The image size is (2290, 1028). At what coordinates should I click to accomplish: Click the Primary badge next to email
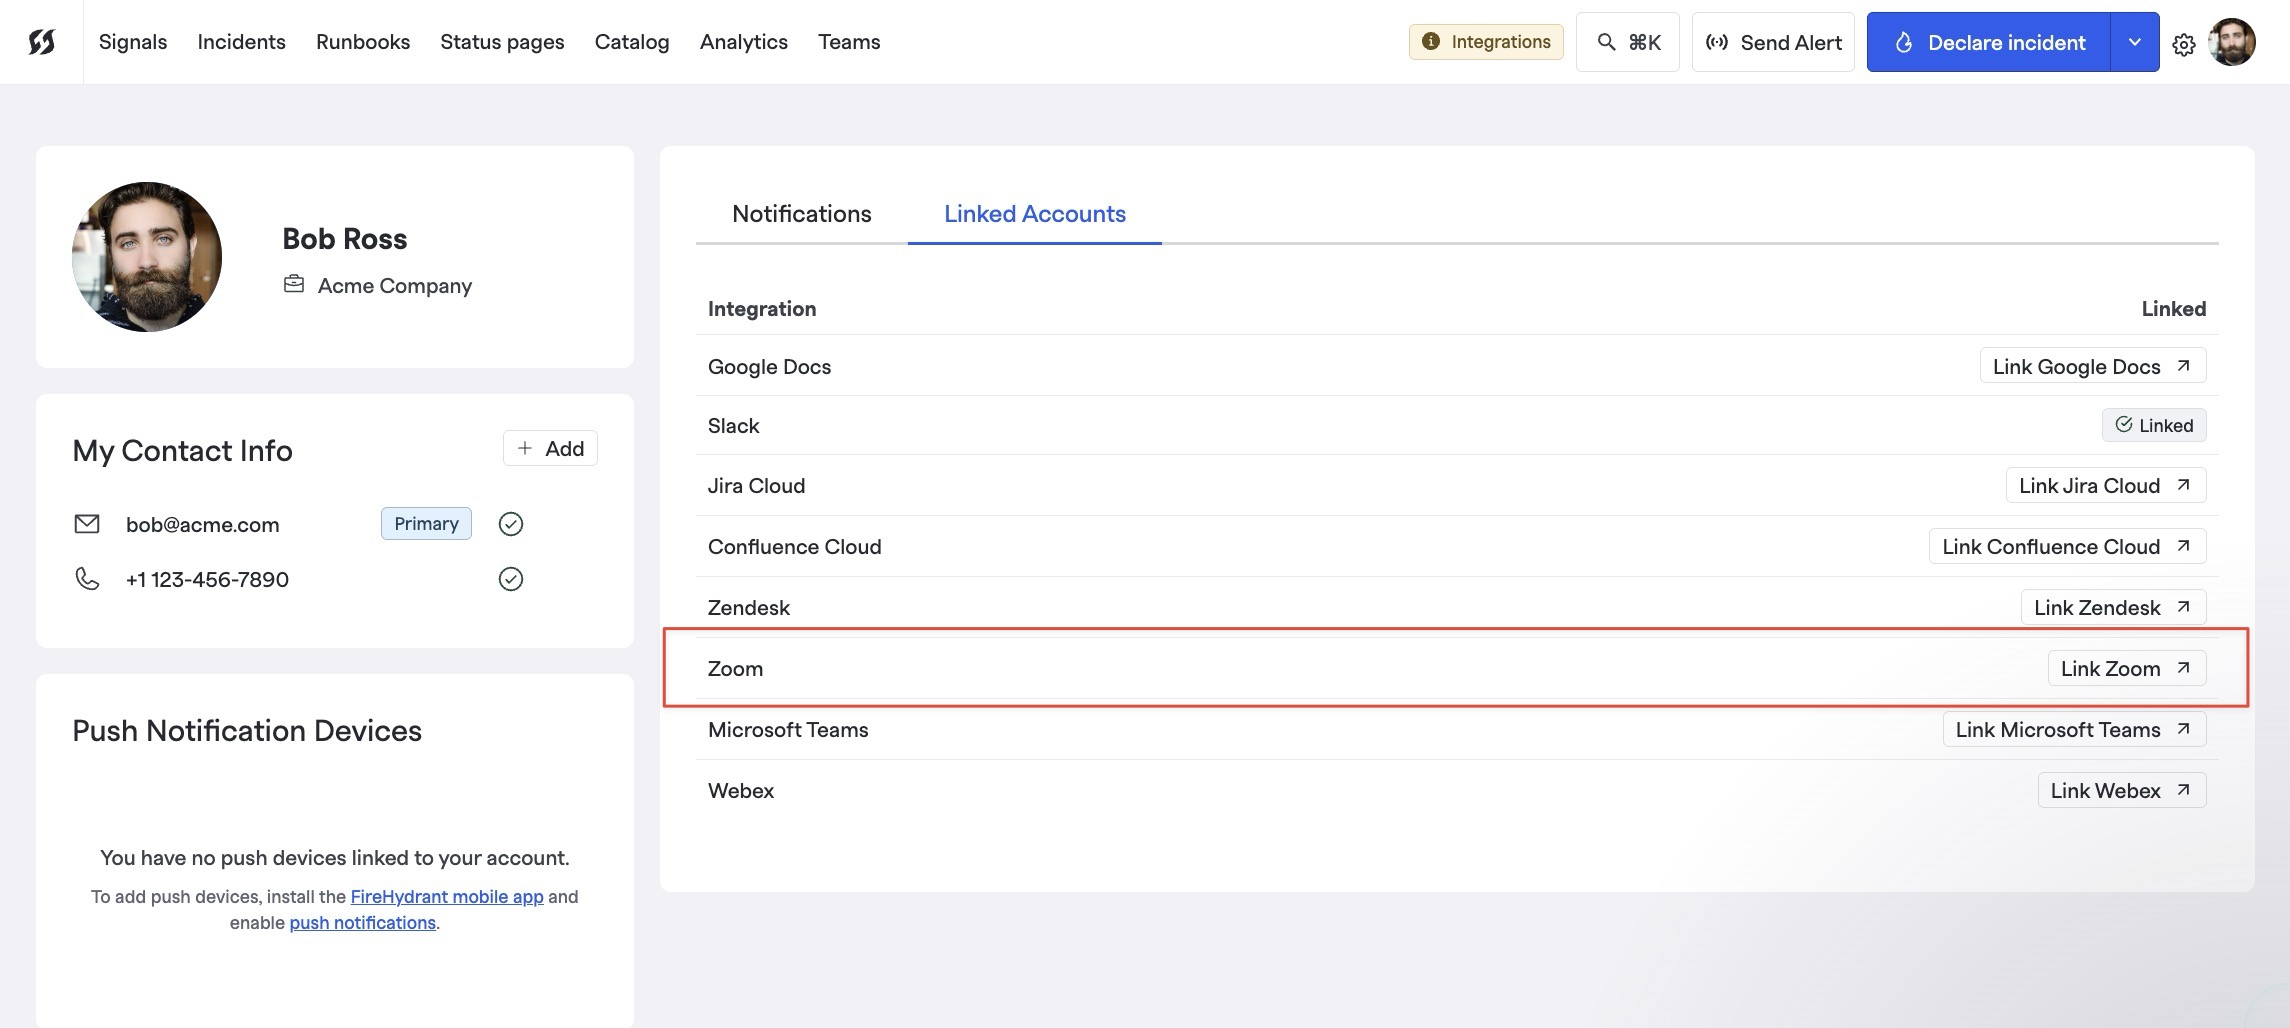tap(426, 523)
